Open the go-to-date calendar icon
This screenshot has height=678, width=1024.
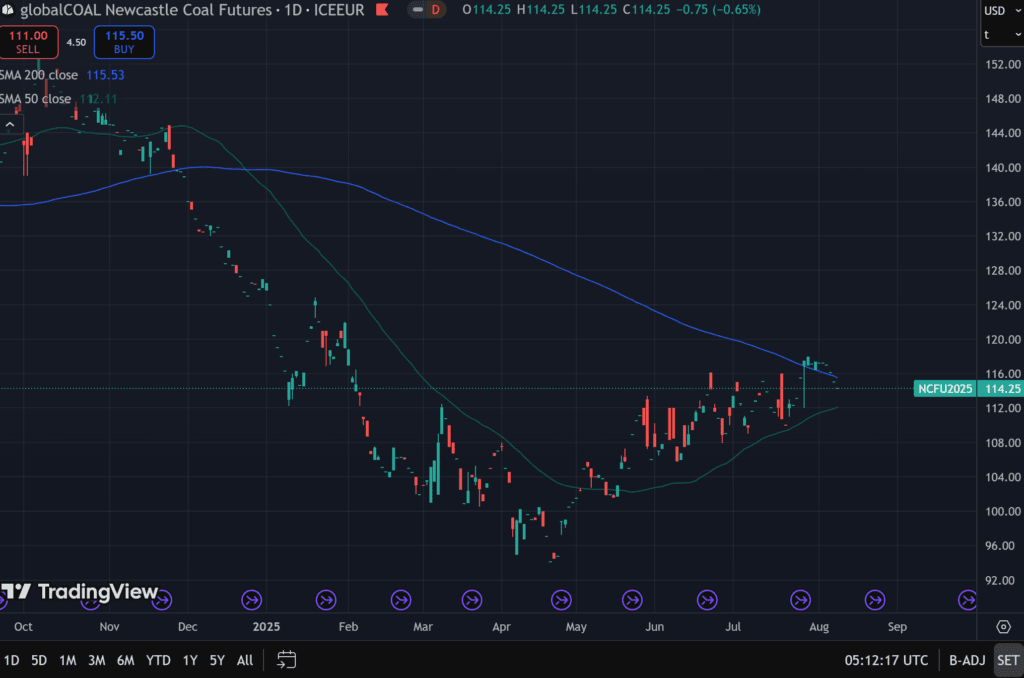pyautogui.click(x=286, y=660)
